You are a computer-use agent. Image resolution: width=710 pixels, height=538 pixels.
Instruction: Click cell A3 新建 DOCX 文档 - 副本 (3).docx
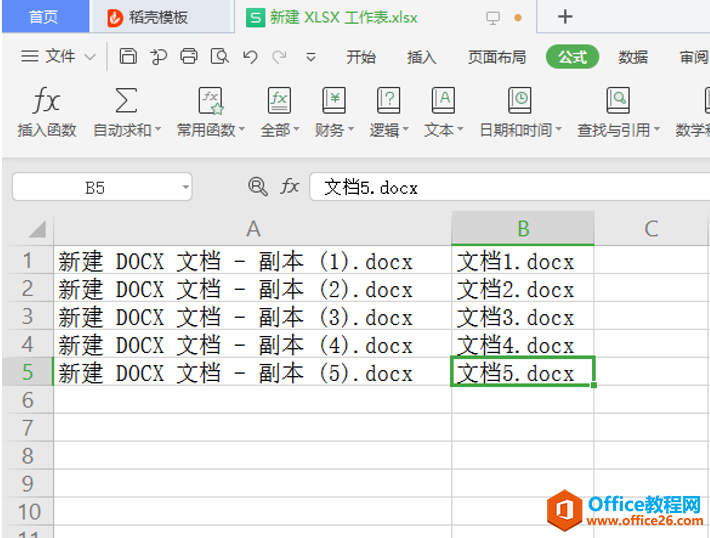coord(253,316)
